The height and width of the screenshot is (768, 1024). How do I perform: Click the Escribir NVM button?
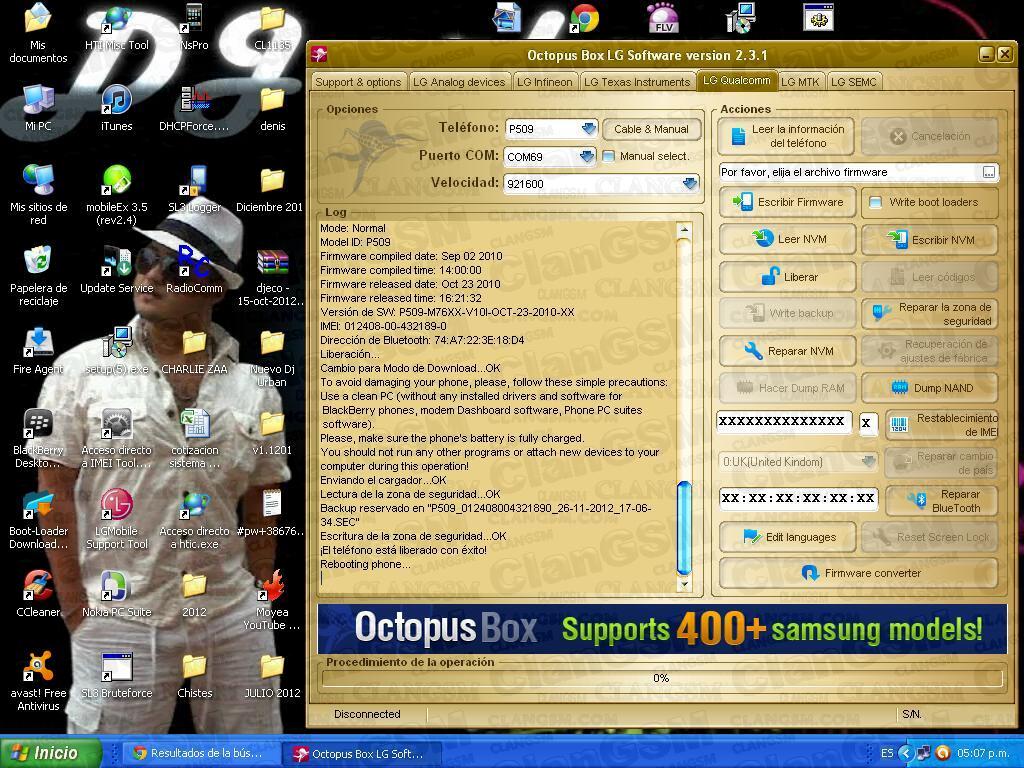pyautogui.click(x=929, y=240)
